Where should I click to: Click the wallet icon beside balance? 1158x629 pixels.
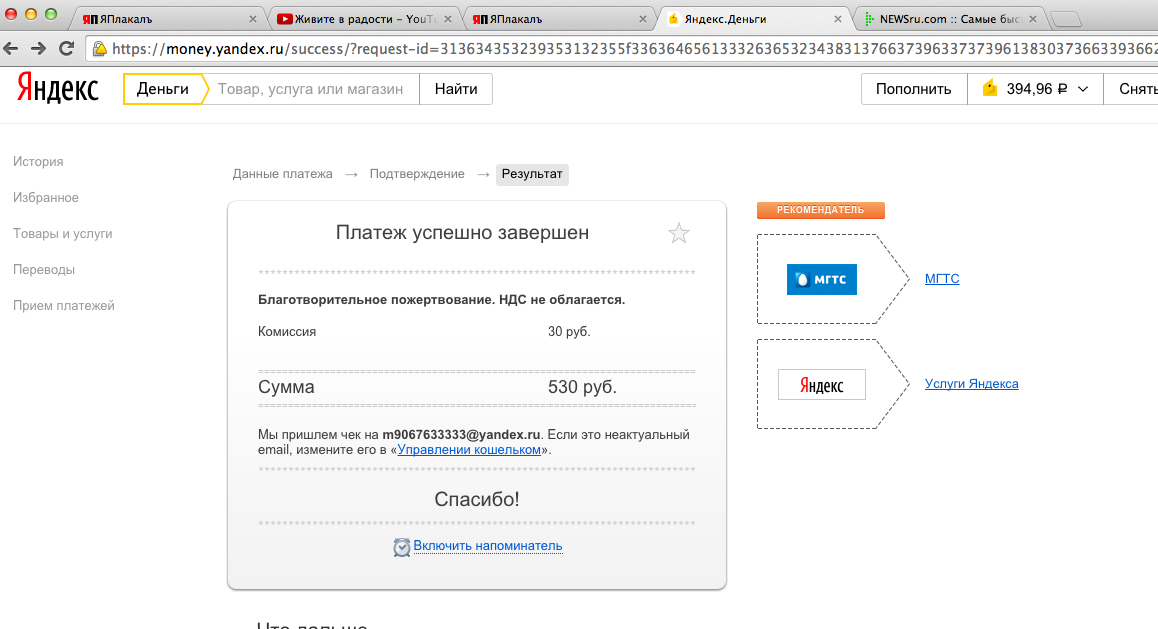coord(990,89)
